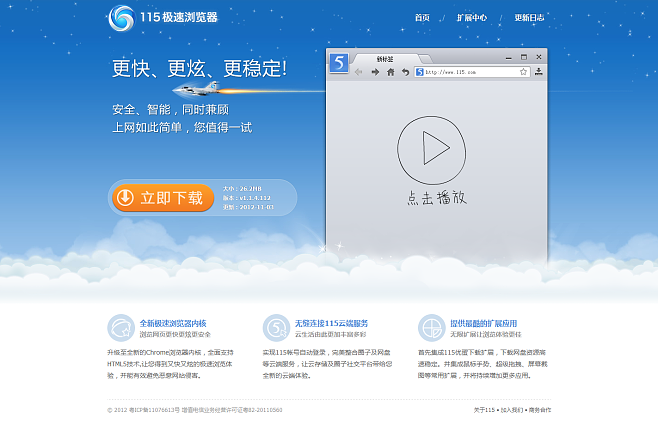Select the 新标签 tab in mock browser
The image size is (658, 424).
tap(384, 59)
